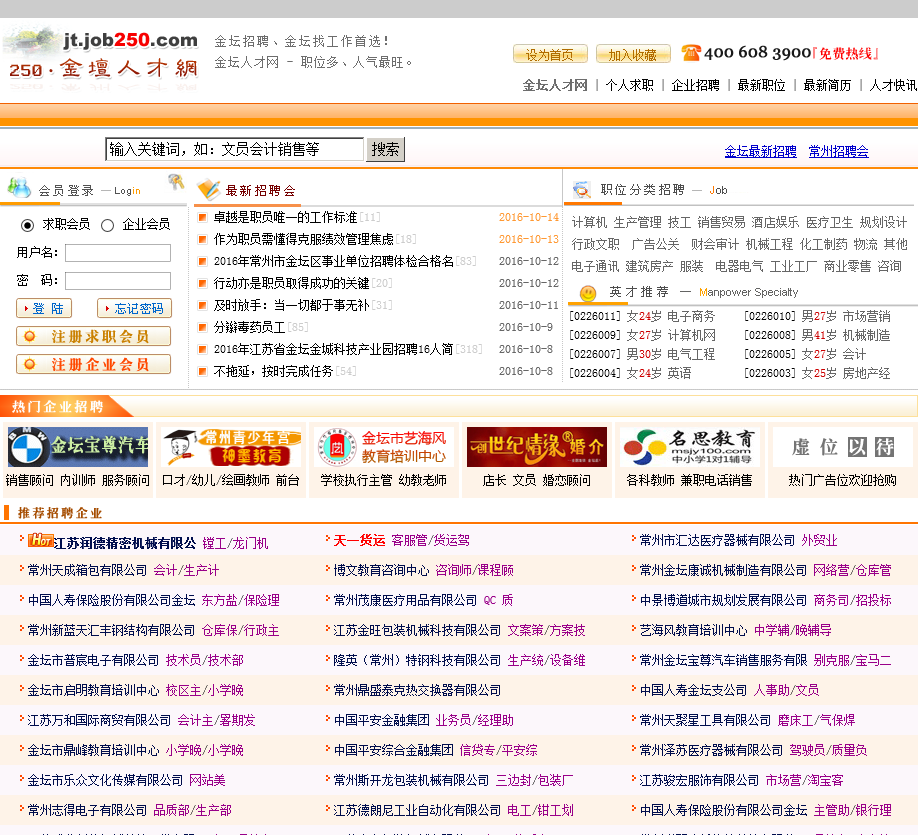Click the 注册企业会员 button
918x835 pixels.
[x=94, y=364]
